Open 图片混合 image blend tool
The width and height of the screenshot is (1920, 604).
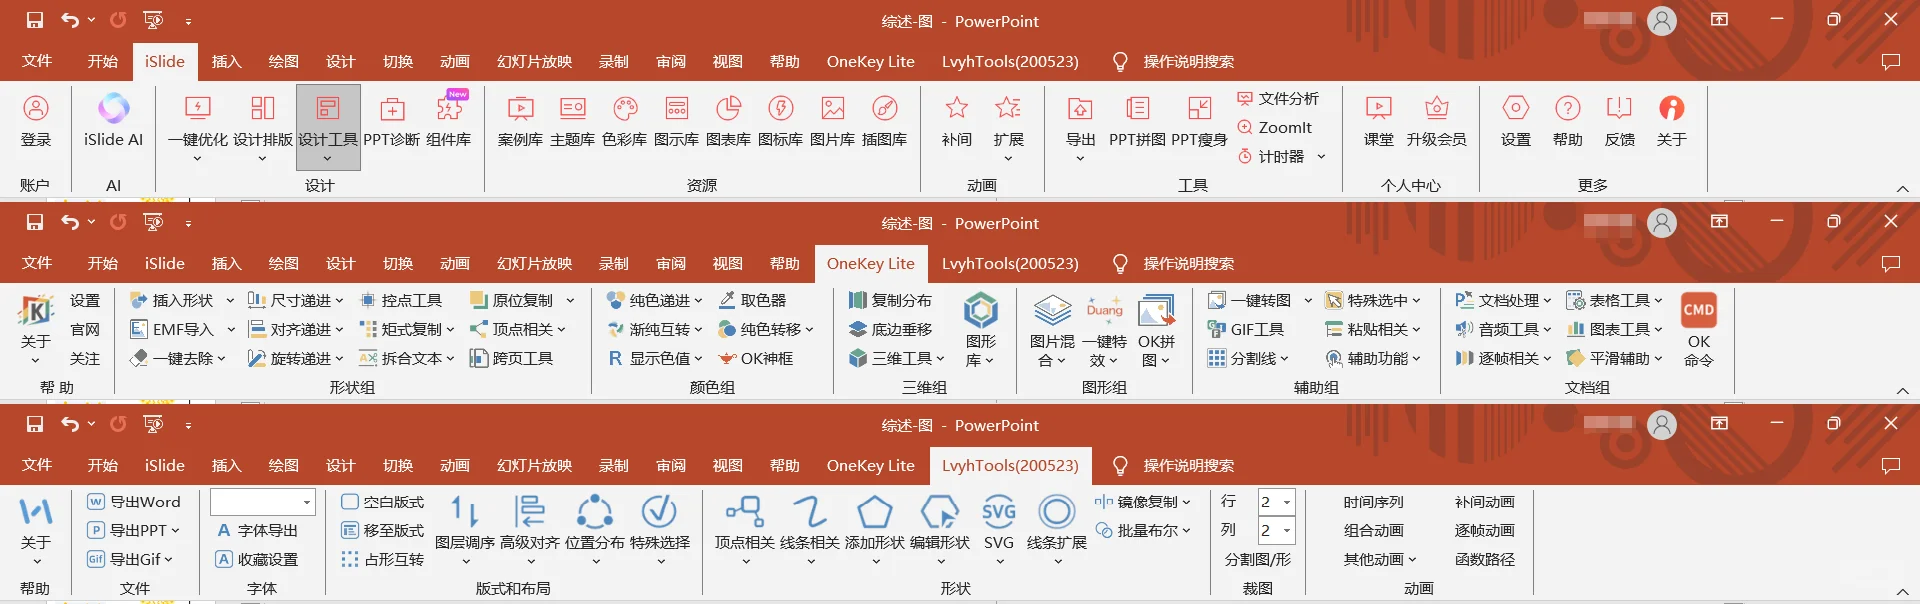1052,330
